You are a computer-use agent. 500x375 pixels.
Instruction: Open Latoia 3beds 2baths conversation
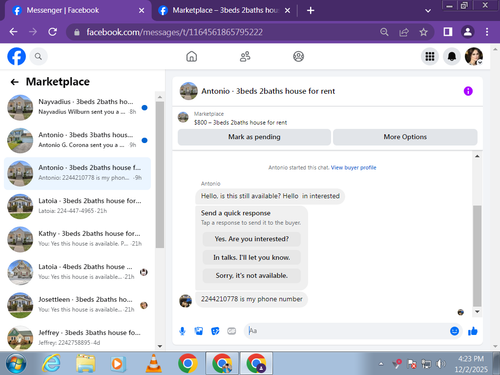77,206
